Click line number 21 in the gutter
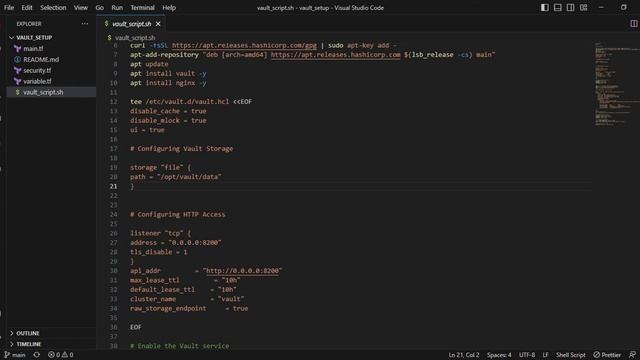Image resolution: width=640 pixels, height=360 pixels. point(113,186)
